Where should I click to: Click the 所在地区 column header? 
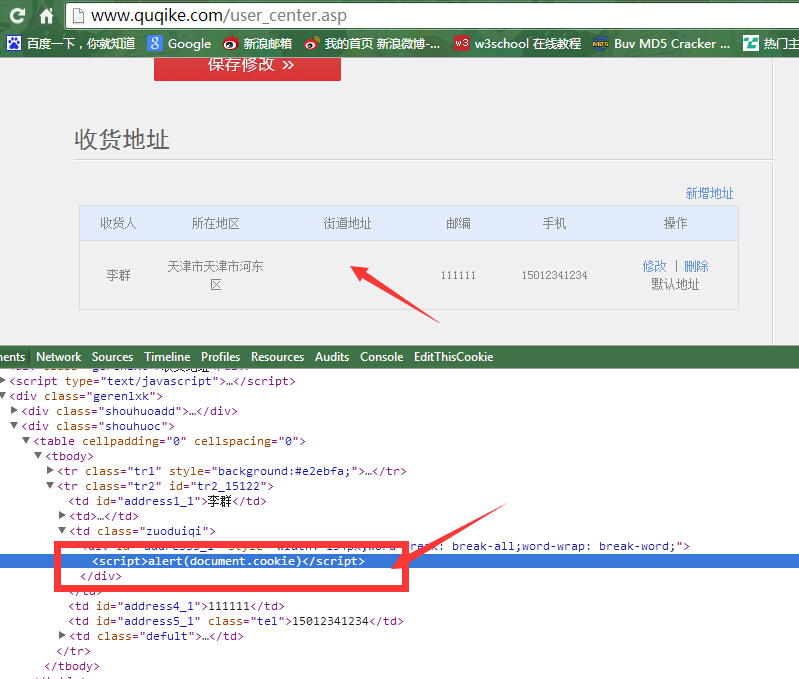point(216,223)
